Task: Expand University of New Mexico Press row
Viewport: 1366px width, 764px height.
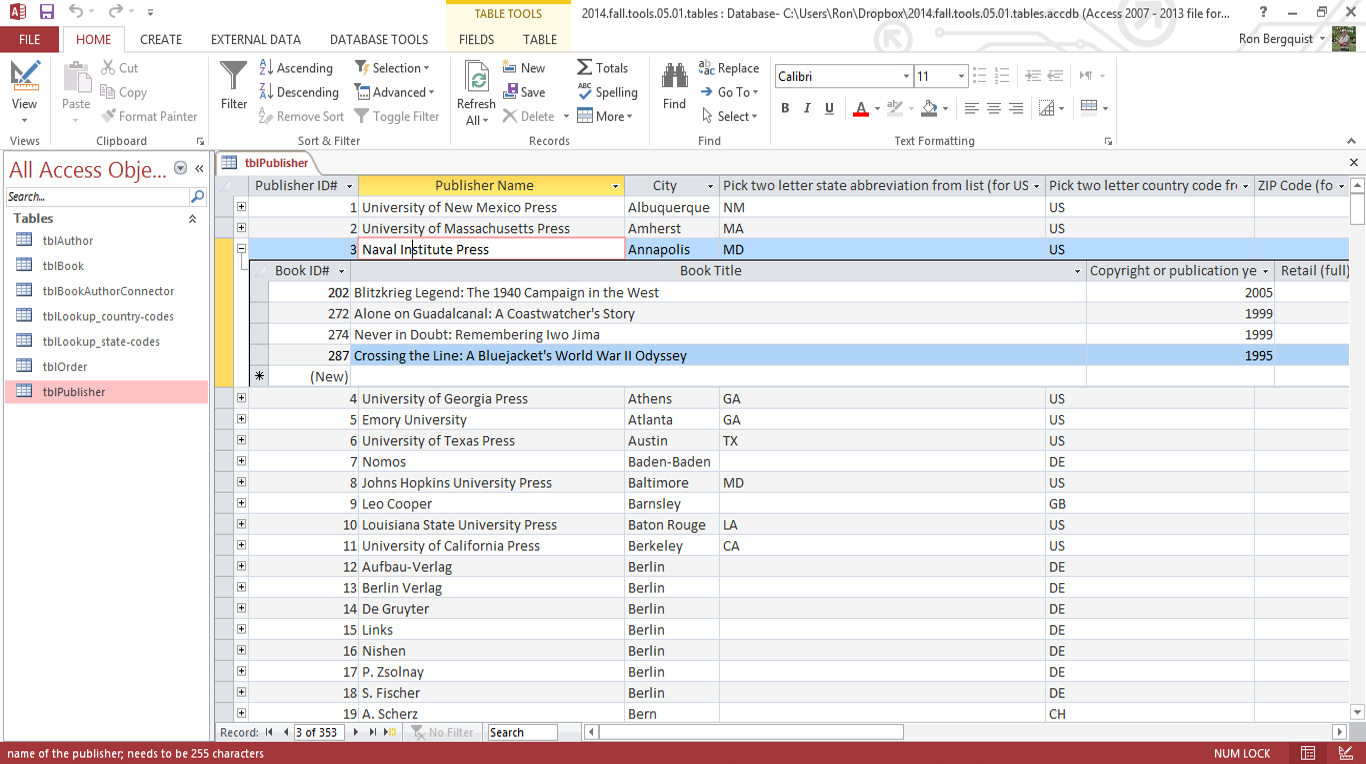Action: [241, 207]
